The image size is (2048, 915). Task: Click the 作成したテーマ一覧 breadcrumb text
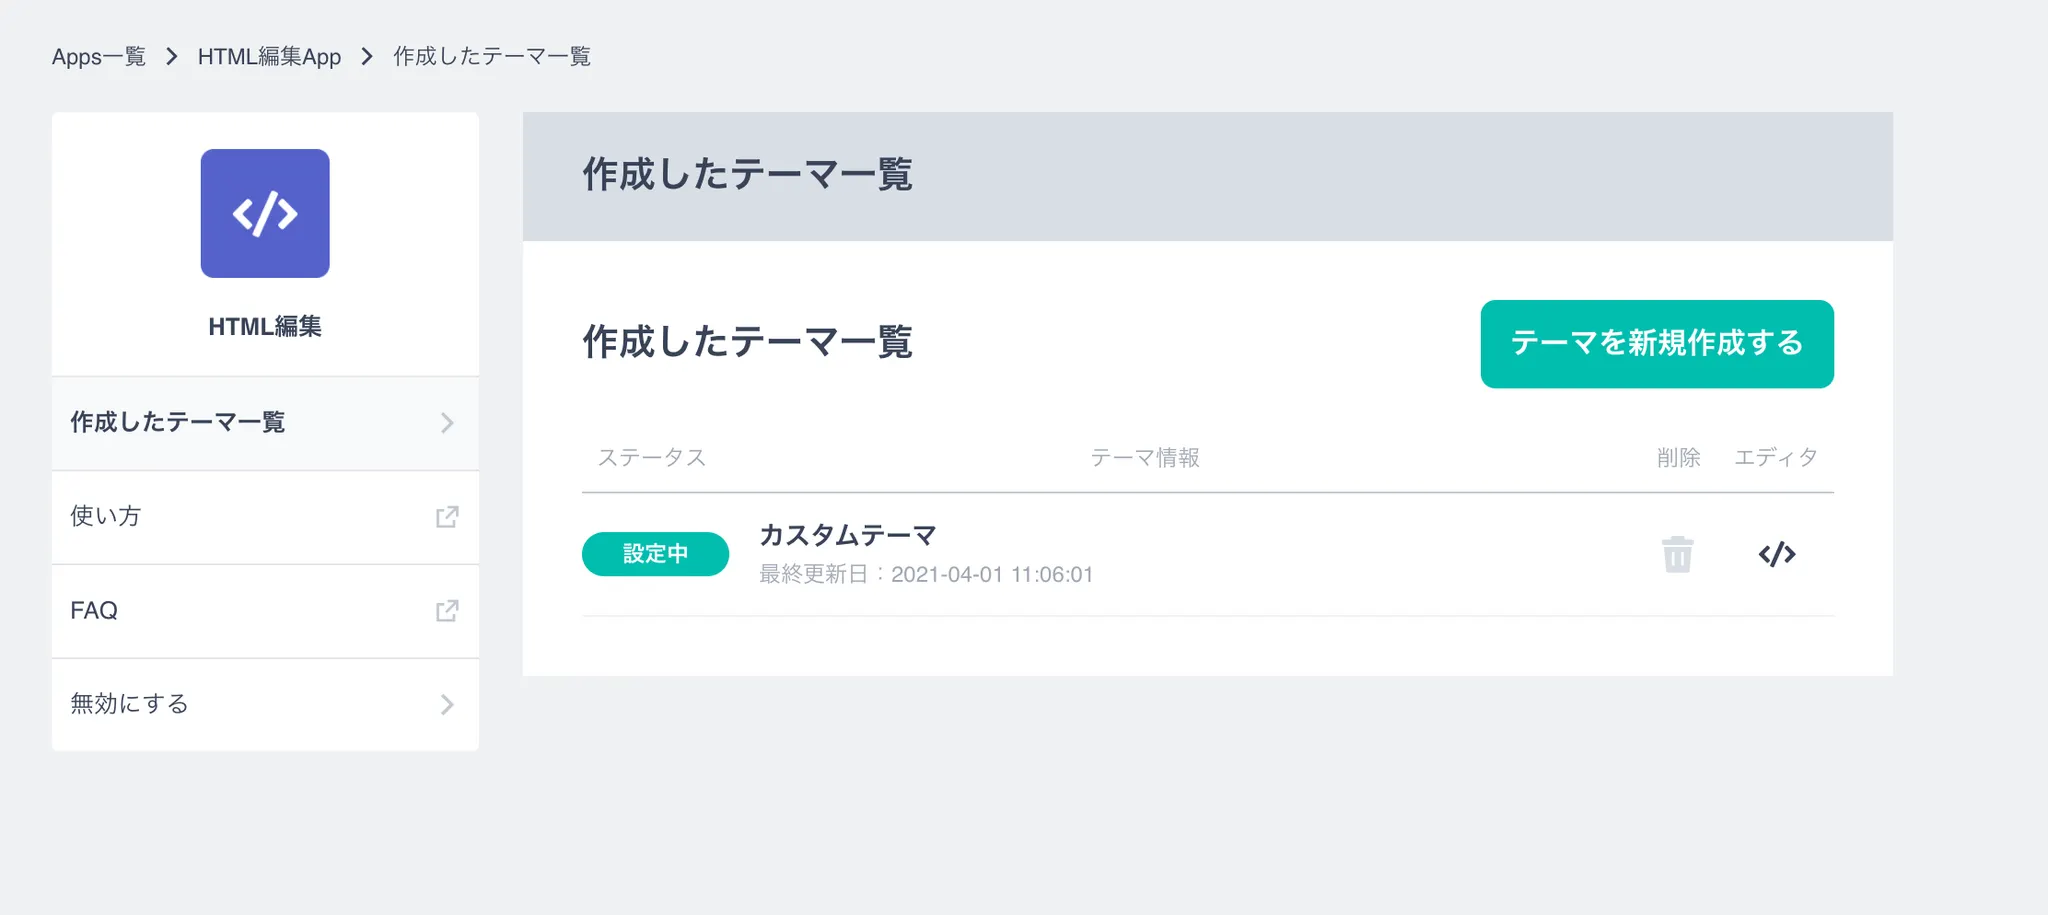492,57
